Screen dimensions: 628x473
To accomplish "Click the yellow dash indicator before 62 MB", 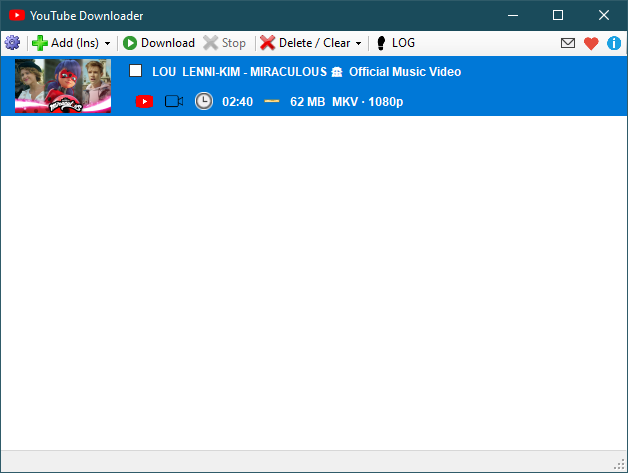I will [x=271, y=101].
